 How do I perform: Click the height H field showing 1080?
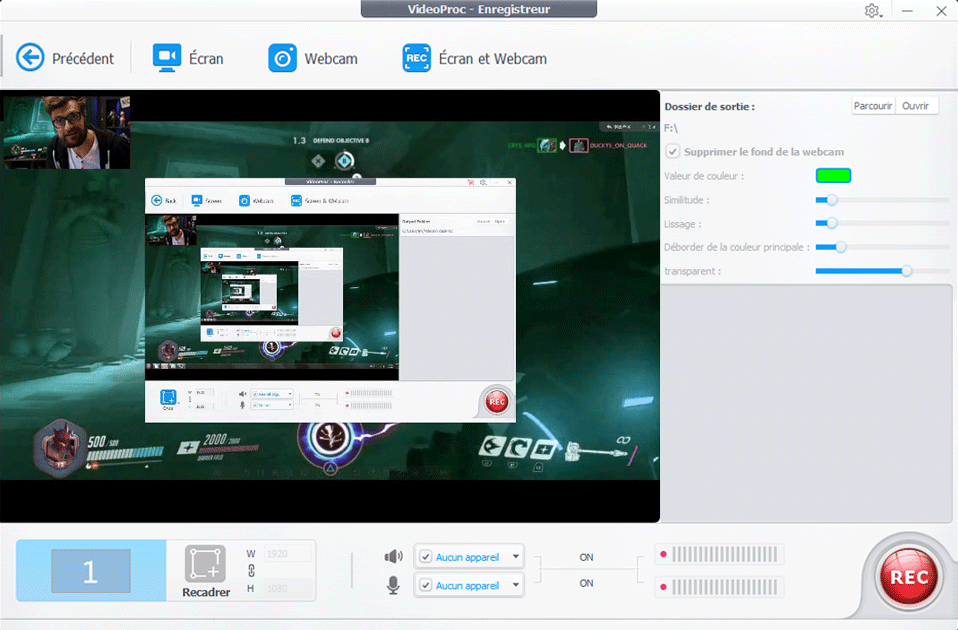click(x=288, y=588)
